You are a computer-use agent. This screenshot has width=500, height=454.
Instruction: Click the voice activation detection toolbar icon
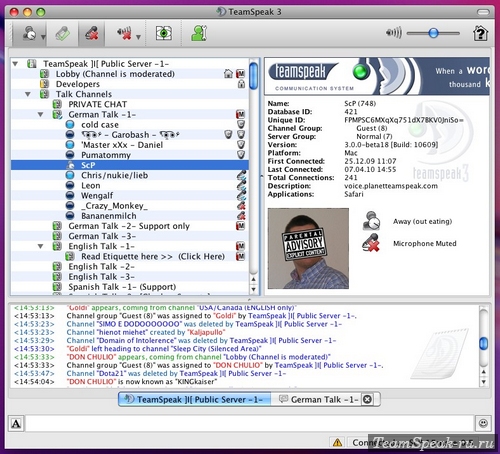62,33
